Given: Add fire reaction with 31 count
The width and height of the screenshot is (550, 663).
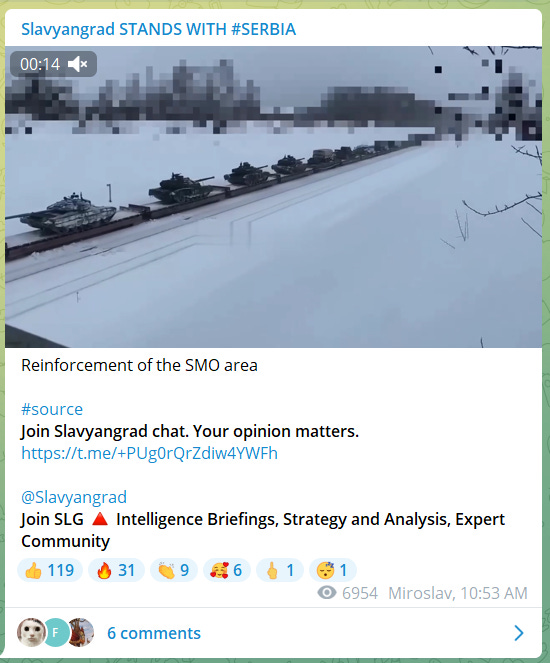Looking at the screenshot, I should click(116, 570).
